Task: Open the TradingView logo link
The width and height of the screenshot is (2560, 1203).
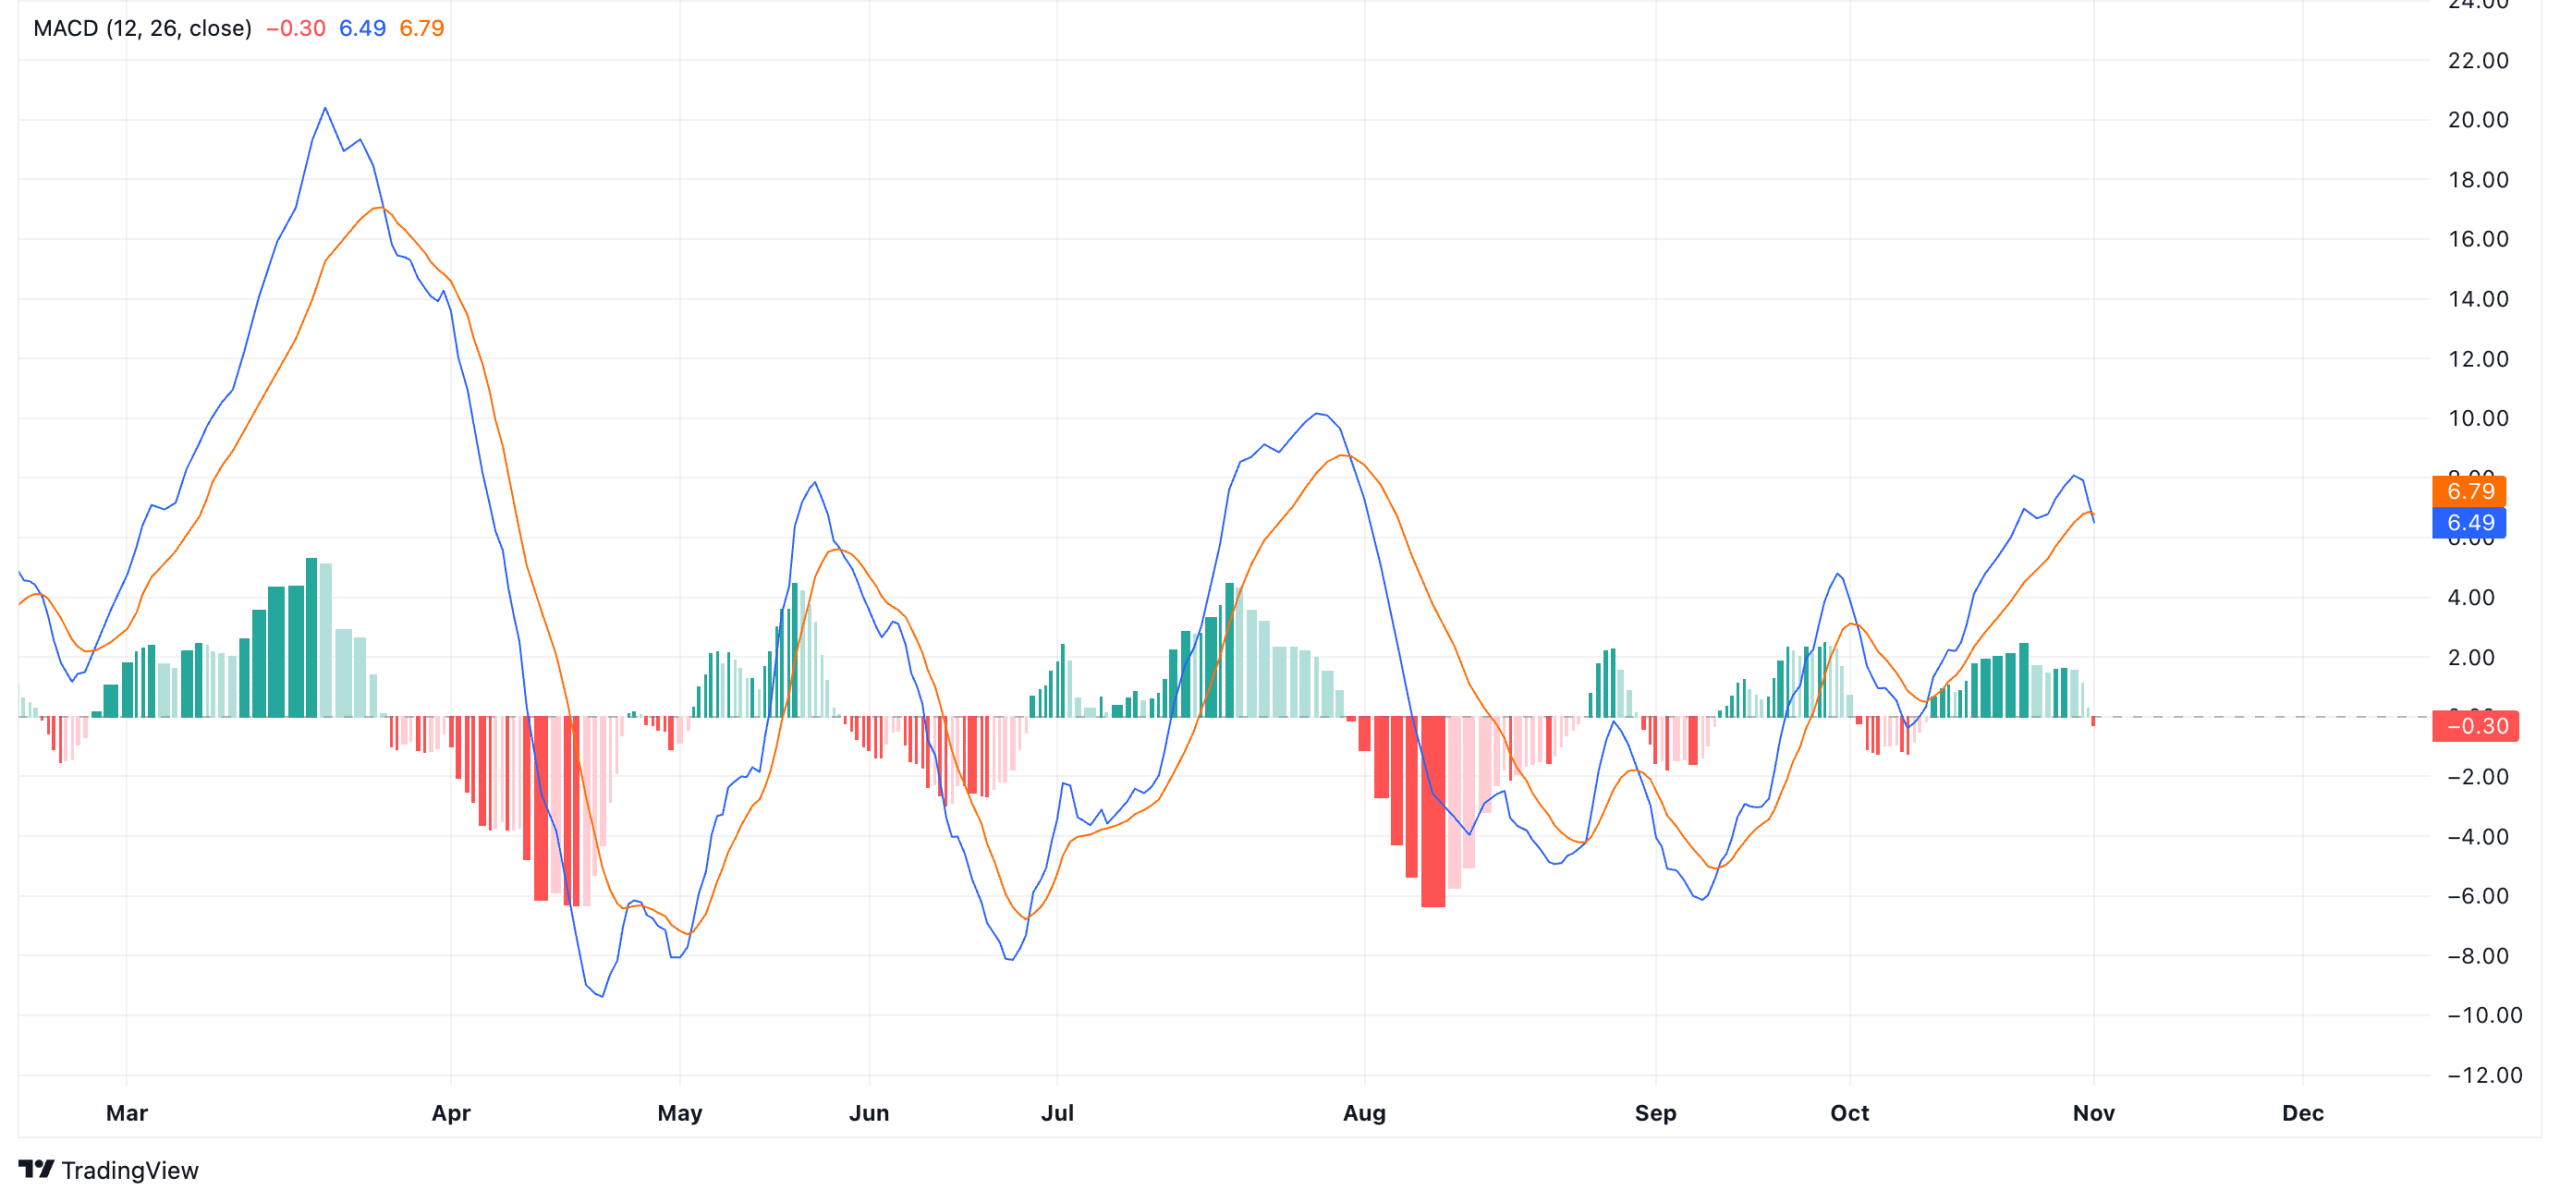Action: pos(108,1169)
